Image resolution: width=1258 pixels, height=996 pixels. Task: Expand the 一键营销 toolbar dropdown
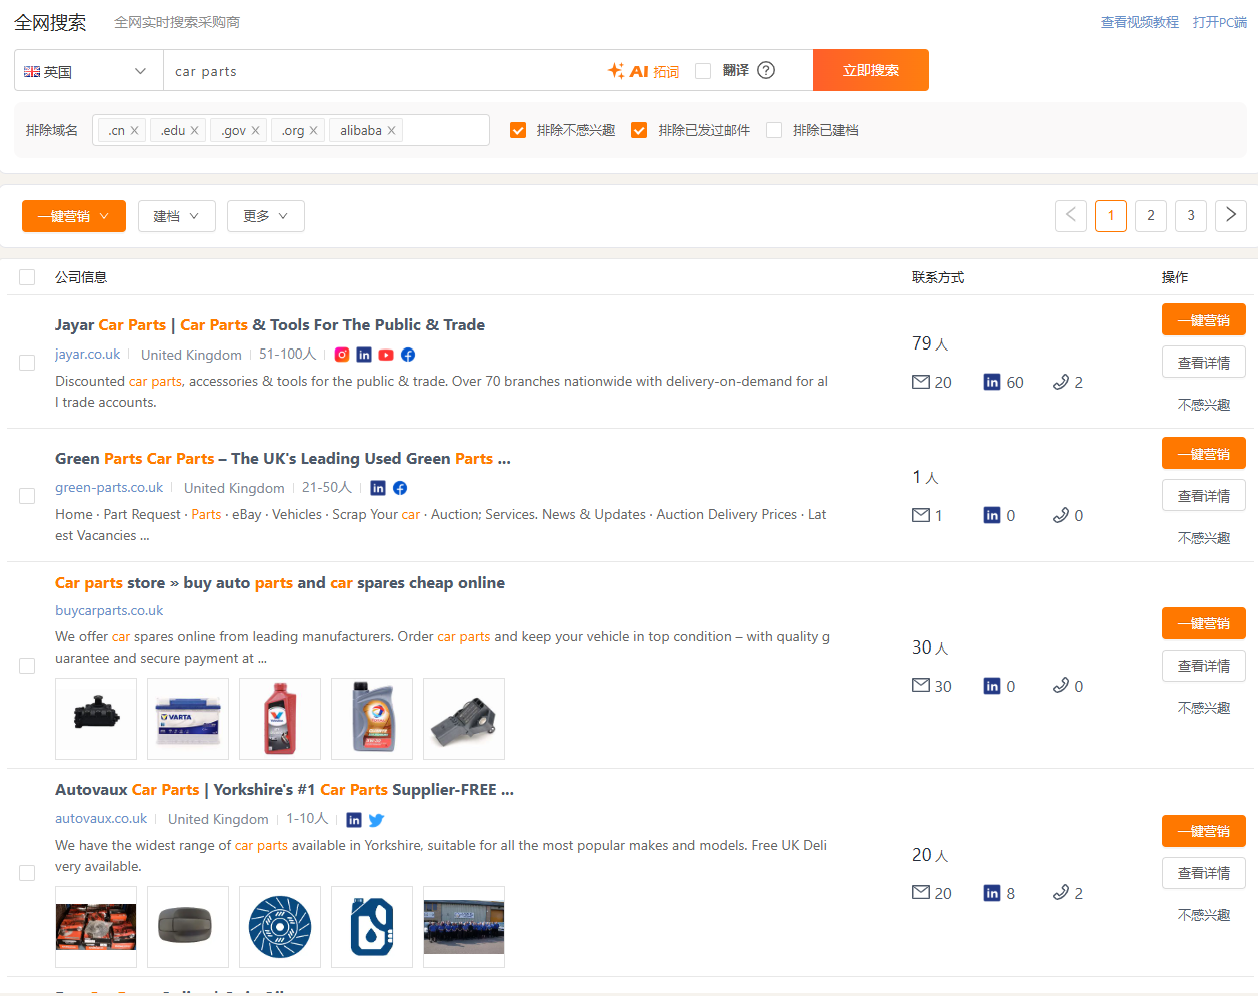click(74, 216)
